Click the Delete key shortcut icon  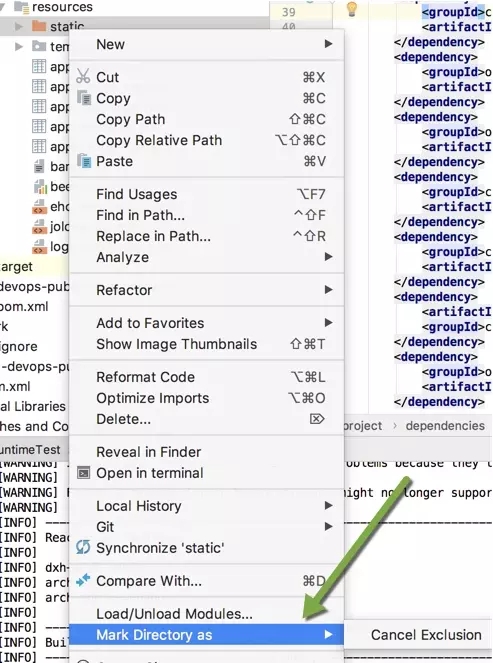[317, 419]
